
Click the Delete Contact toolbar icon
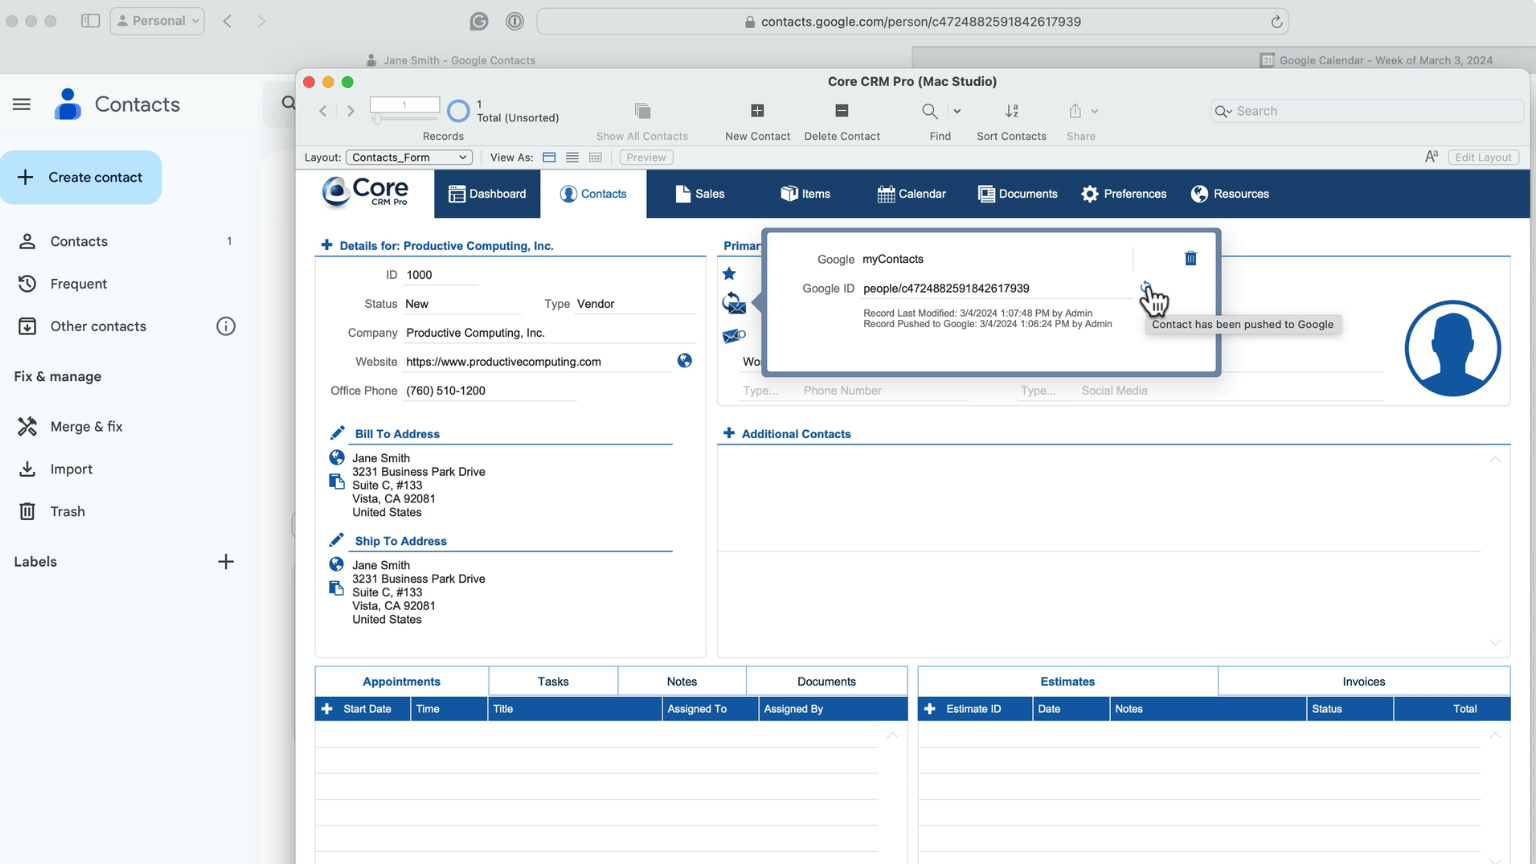point(841,111)
